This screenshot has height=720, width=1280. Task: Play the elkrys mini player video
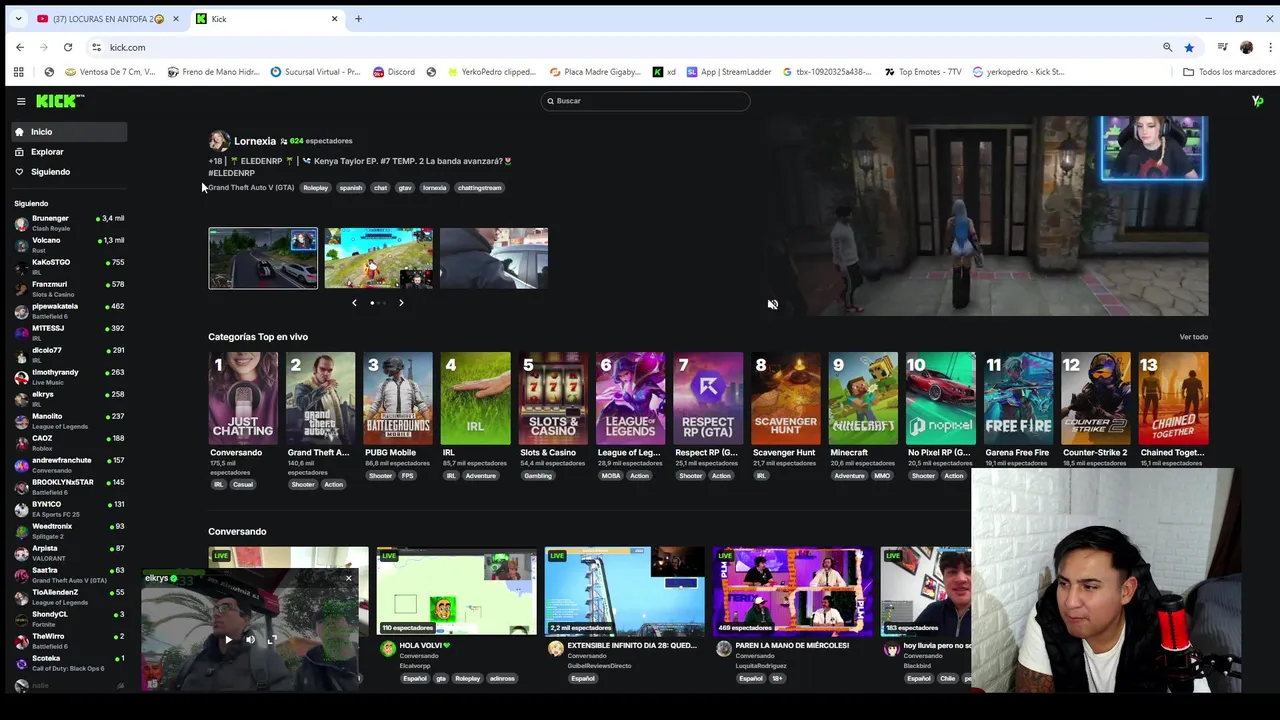228,640
